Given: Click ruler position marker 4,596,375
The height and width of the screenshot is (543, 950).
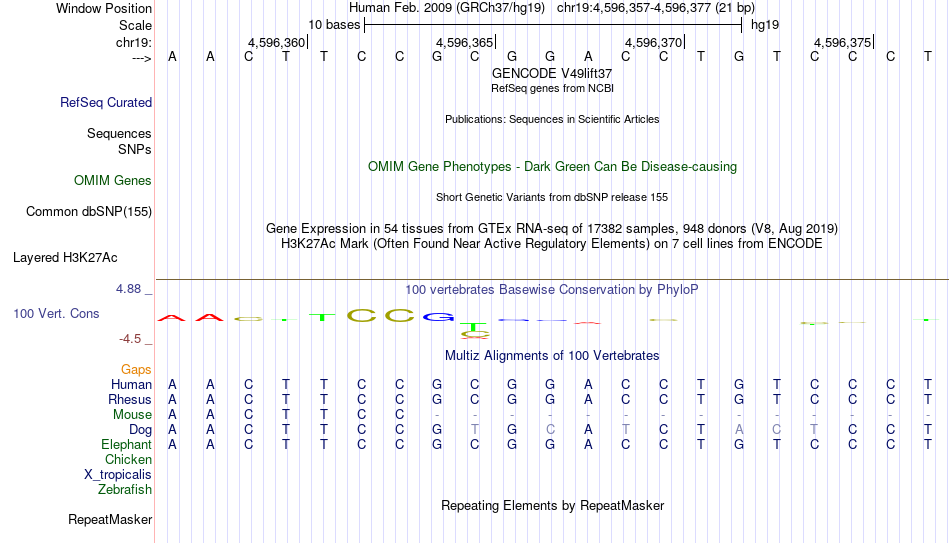Looking at the screenshot, I should click(845, 42).
